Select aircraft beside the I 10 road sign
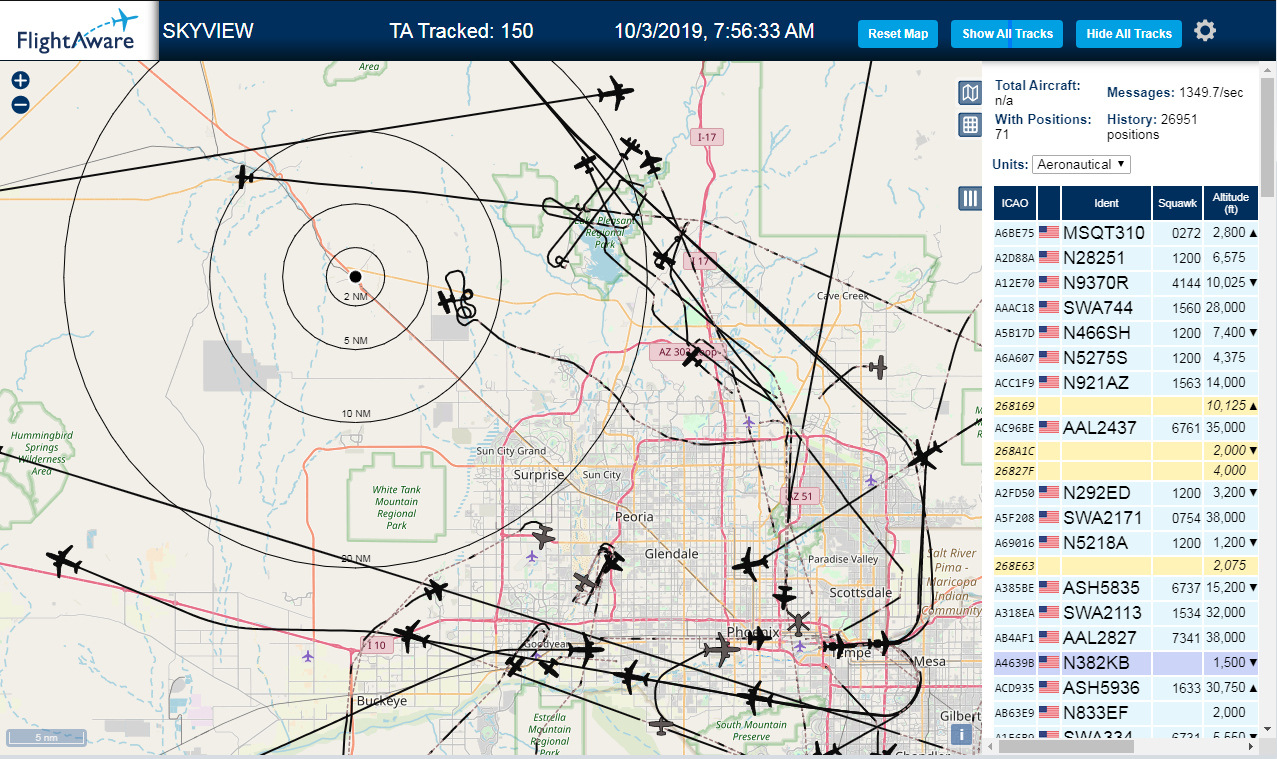 coord(409,635)
